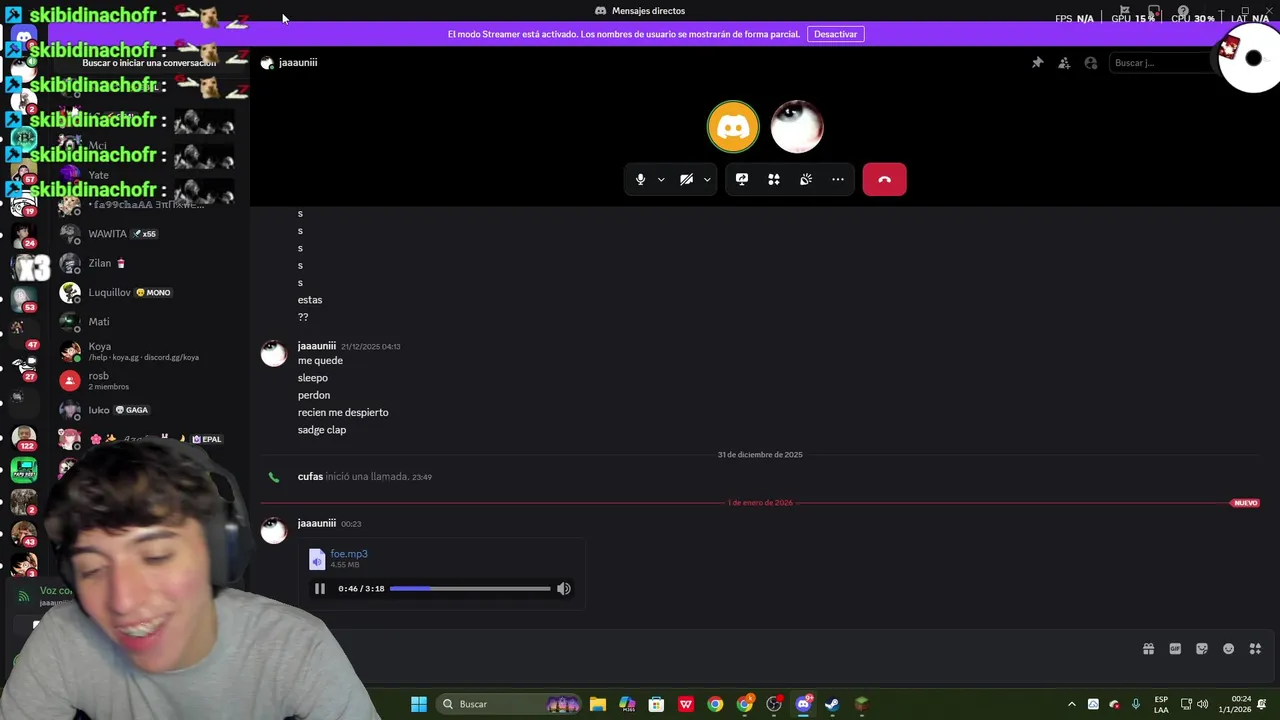Open Zilan direct message
Viewport: 1280px width, 720px height.
tap(148, 263)
